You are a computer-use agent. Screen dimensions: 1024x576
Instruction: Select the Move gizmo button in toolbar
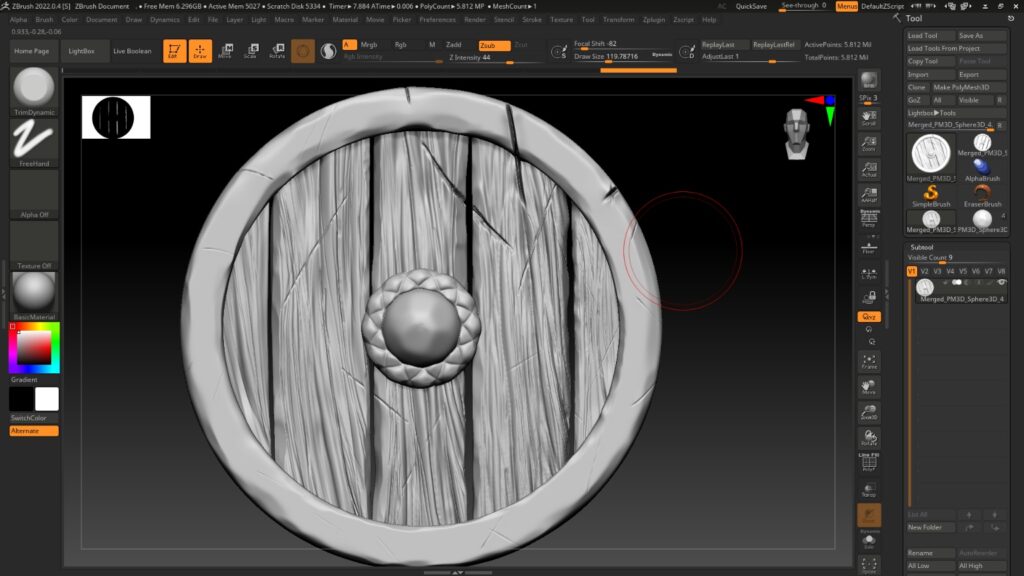pos(226,51)
